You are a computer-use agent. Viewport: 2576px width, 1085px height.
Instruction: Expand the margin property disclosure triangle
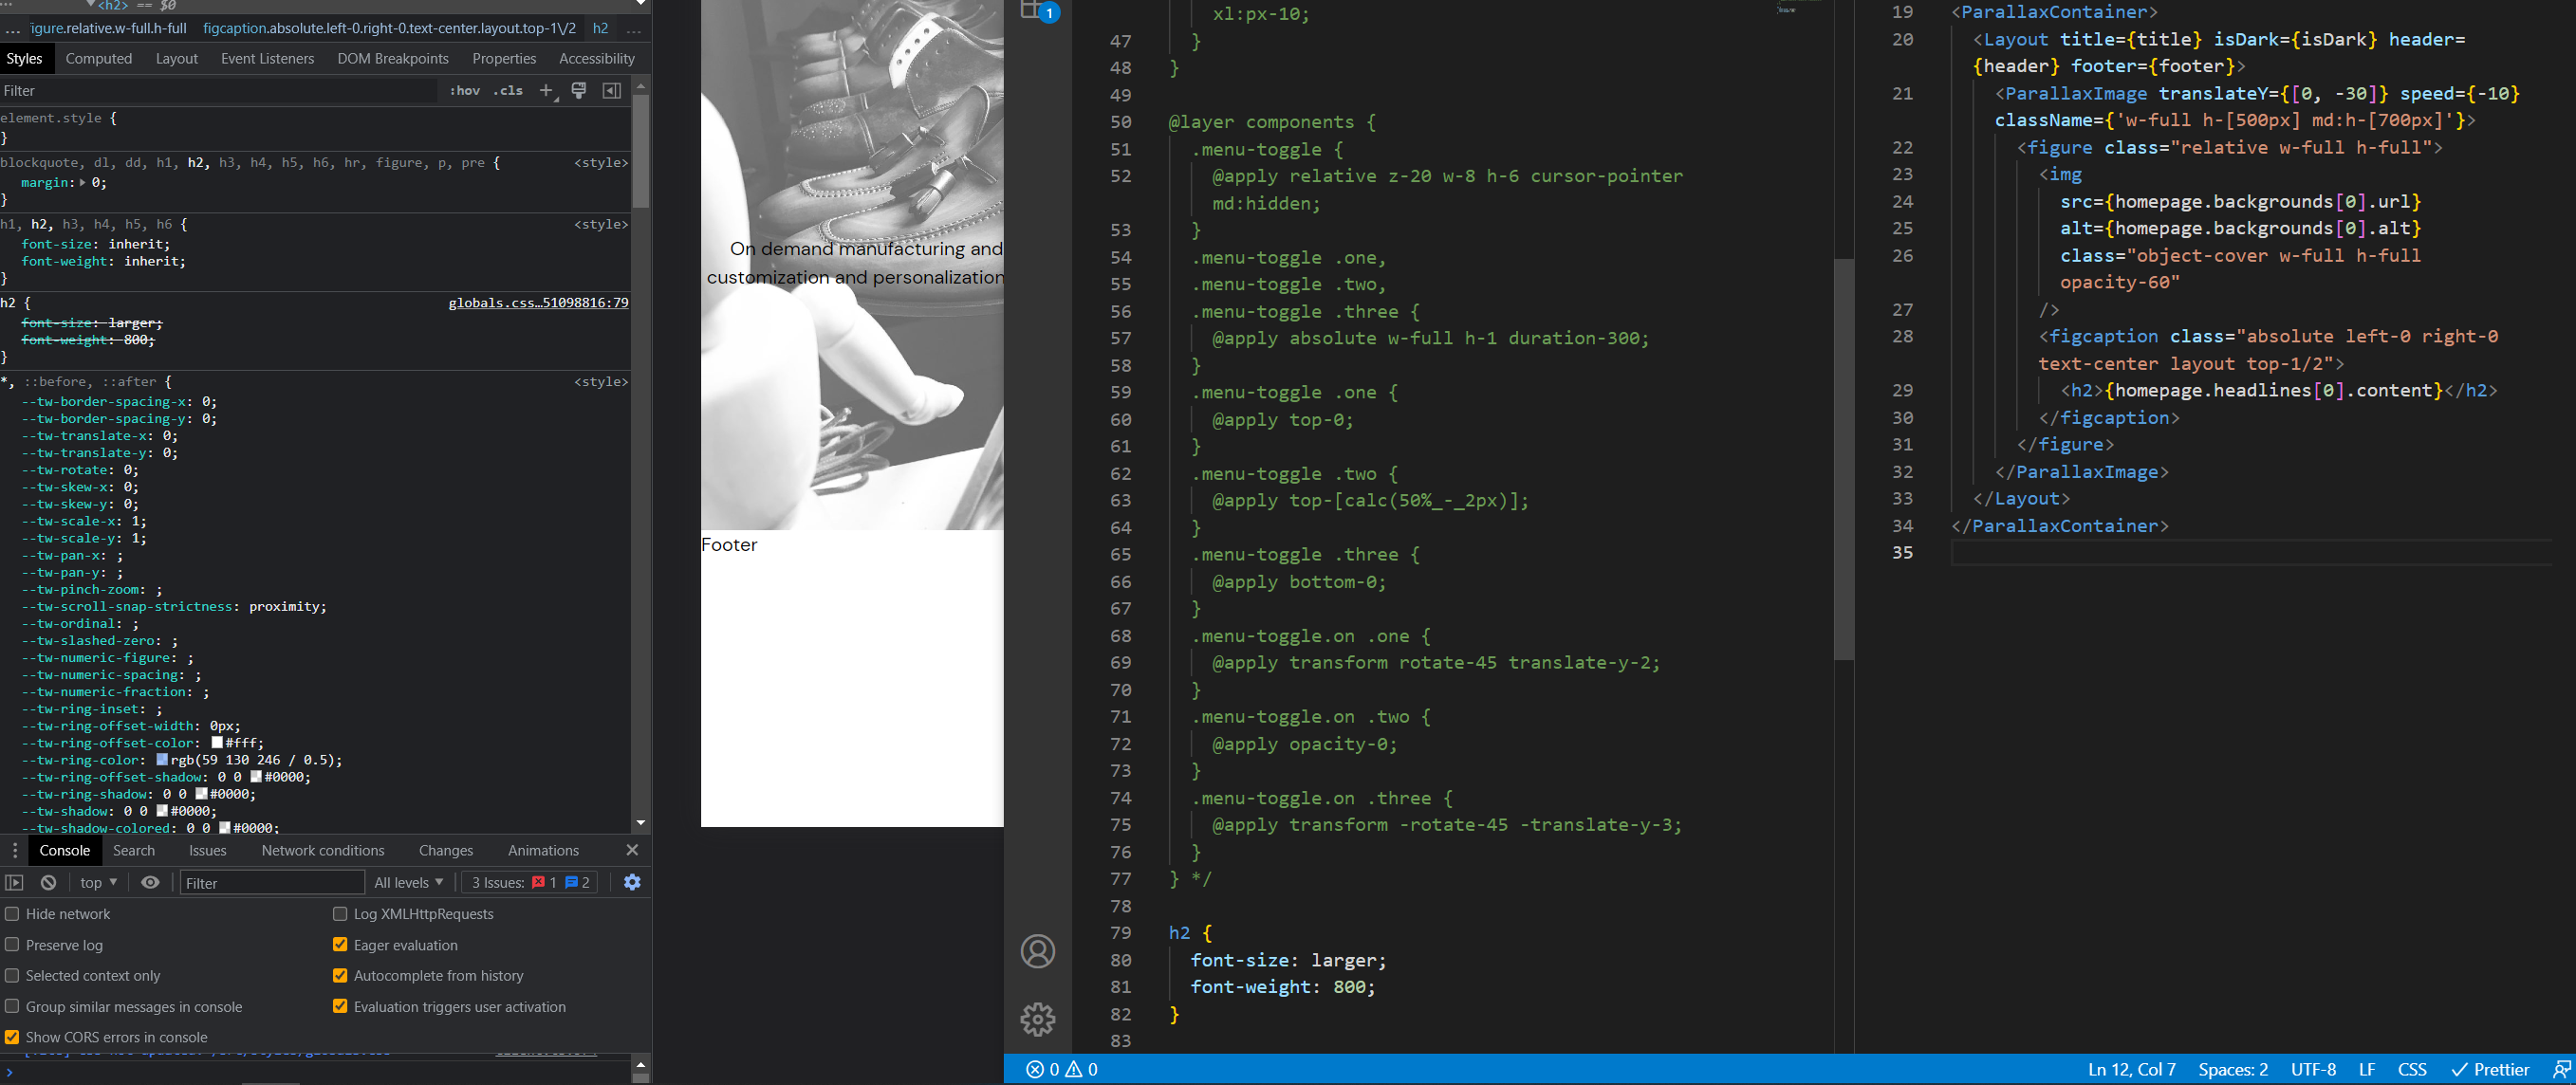(x=84, y=182)
